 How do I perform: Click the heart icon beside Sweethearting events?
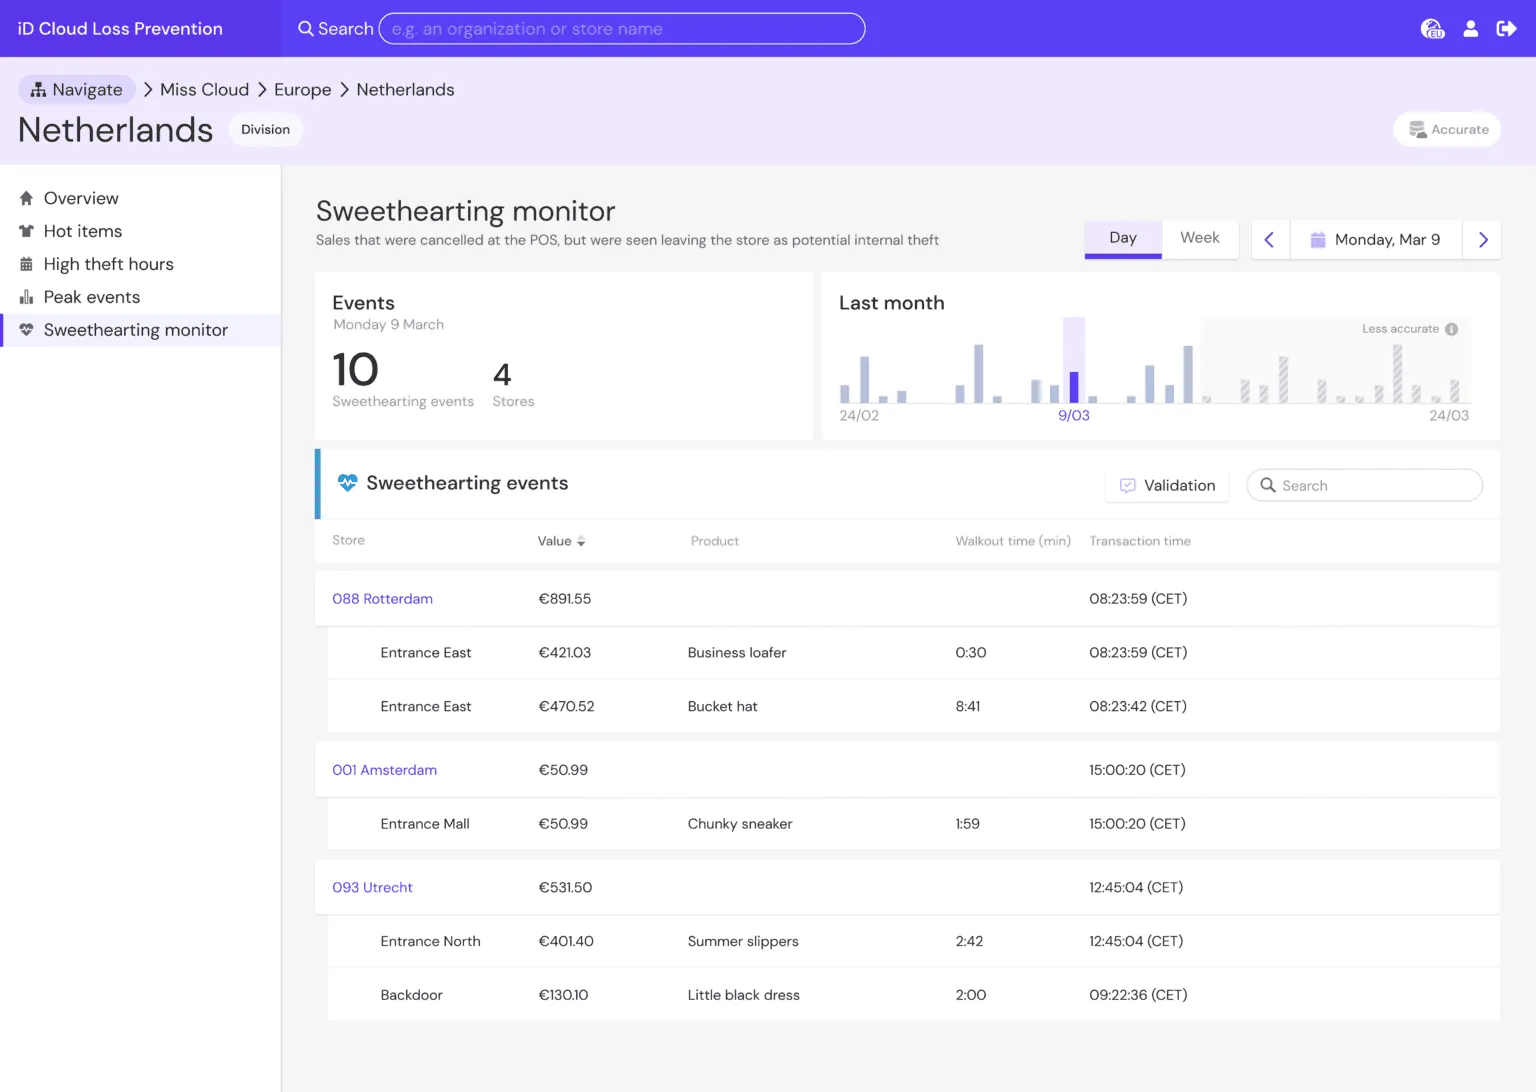point(347,483)
